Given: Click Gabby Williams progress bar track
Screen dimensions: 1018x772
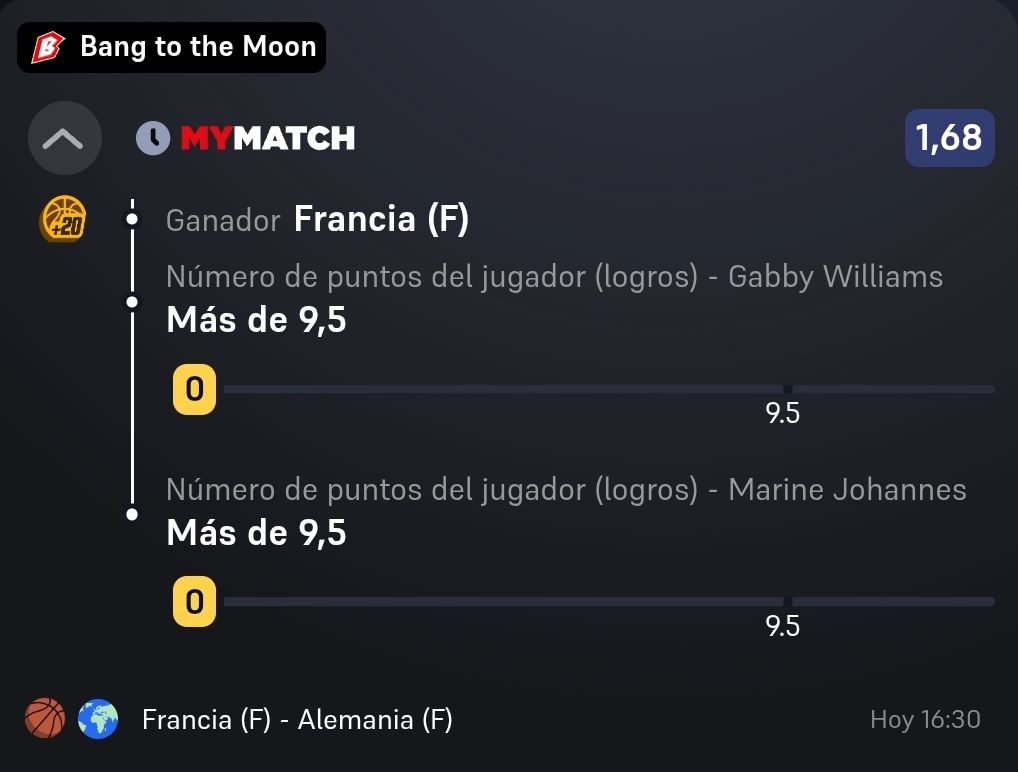Looking at the screenshot, I should pyautogui.click(x=609, y=389).
